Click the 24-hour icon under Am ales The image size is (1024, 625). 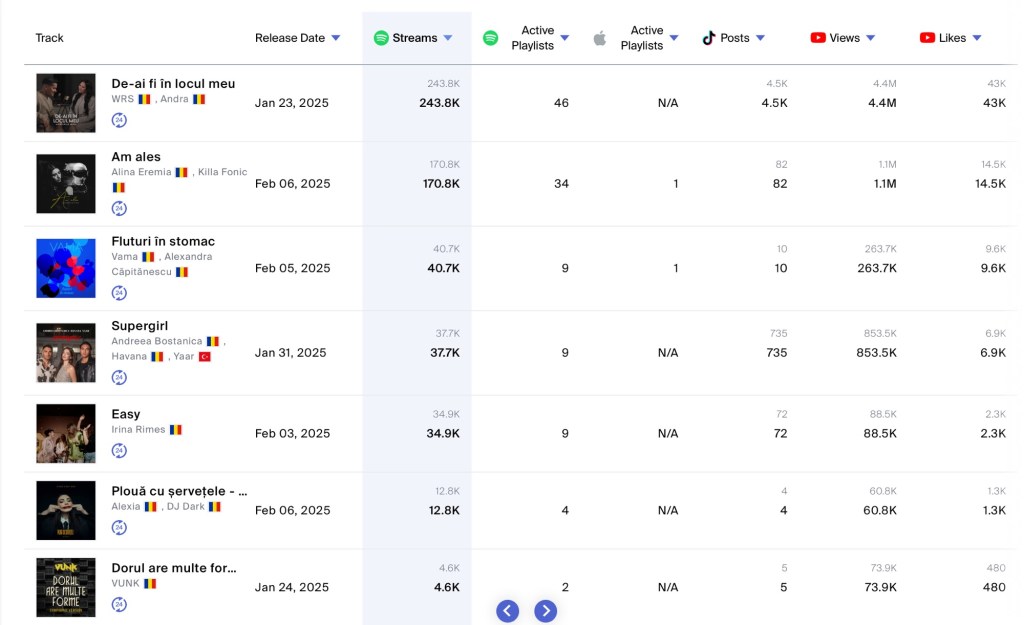(x=119, y=208)
